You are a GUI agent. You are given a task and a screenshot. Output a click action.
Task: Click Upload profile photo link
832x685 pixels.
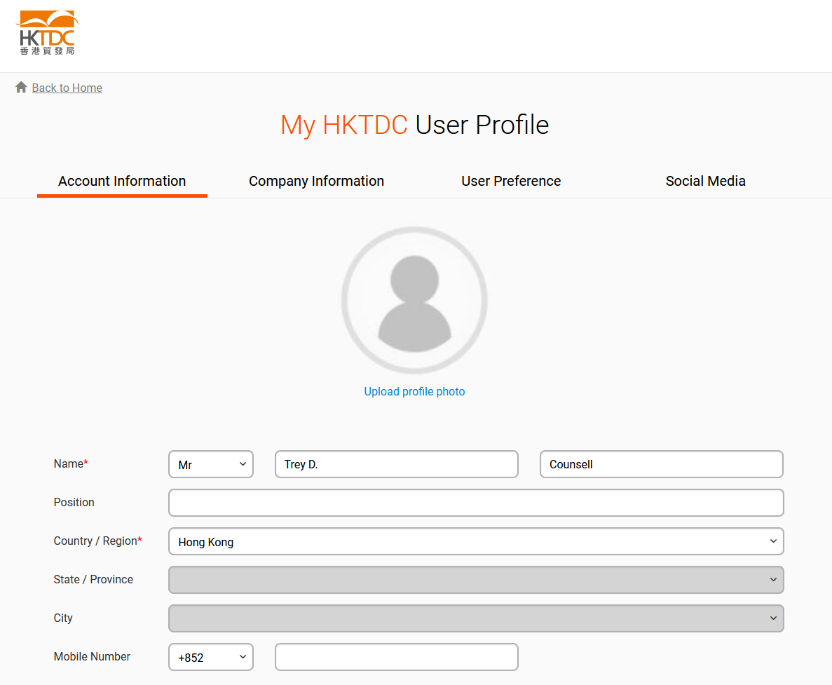click(x=414, y=392)
